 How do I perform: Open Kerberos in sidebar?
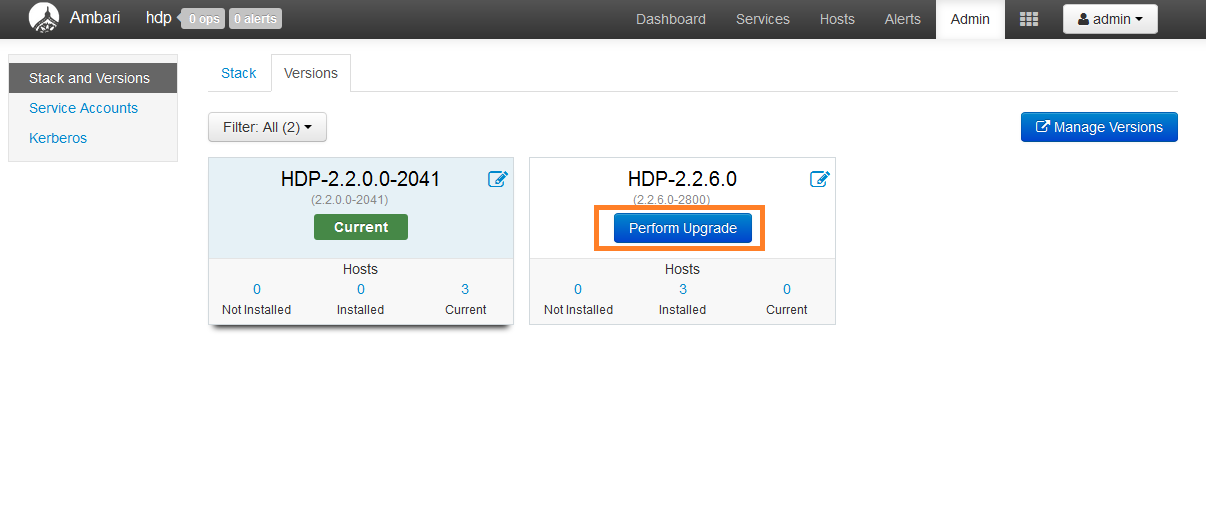click(58, 138)
